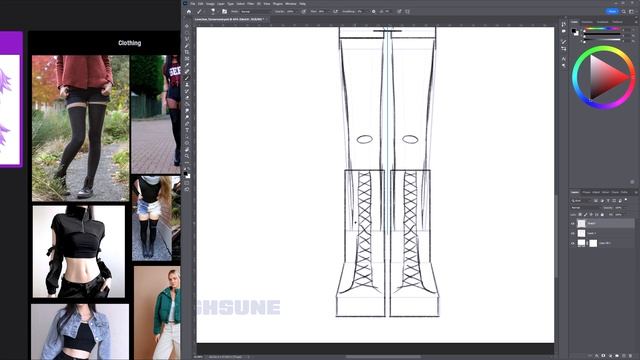Toggle layer filtering switch on or off
Viewport: 640px width, 360px height.
coord(626,200)
